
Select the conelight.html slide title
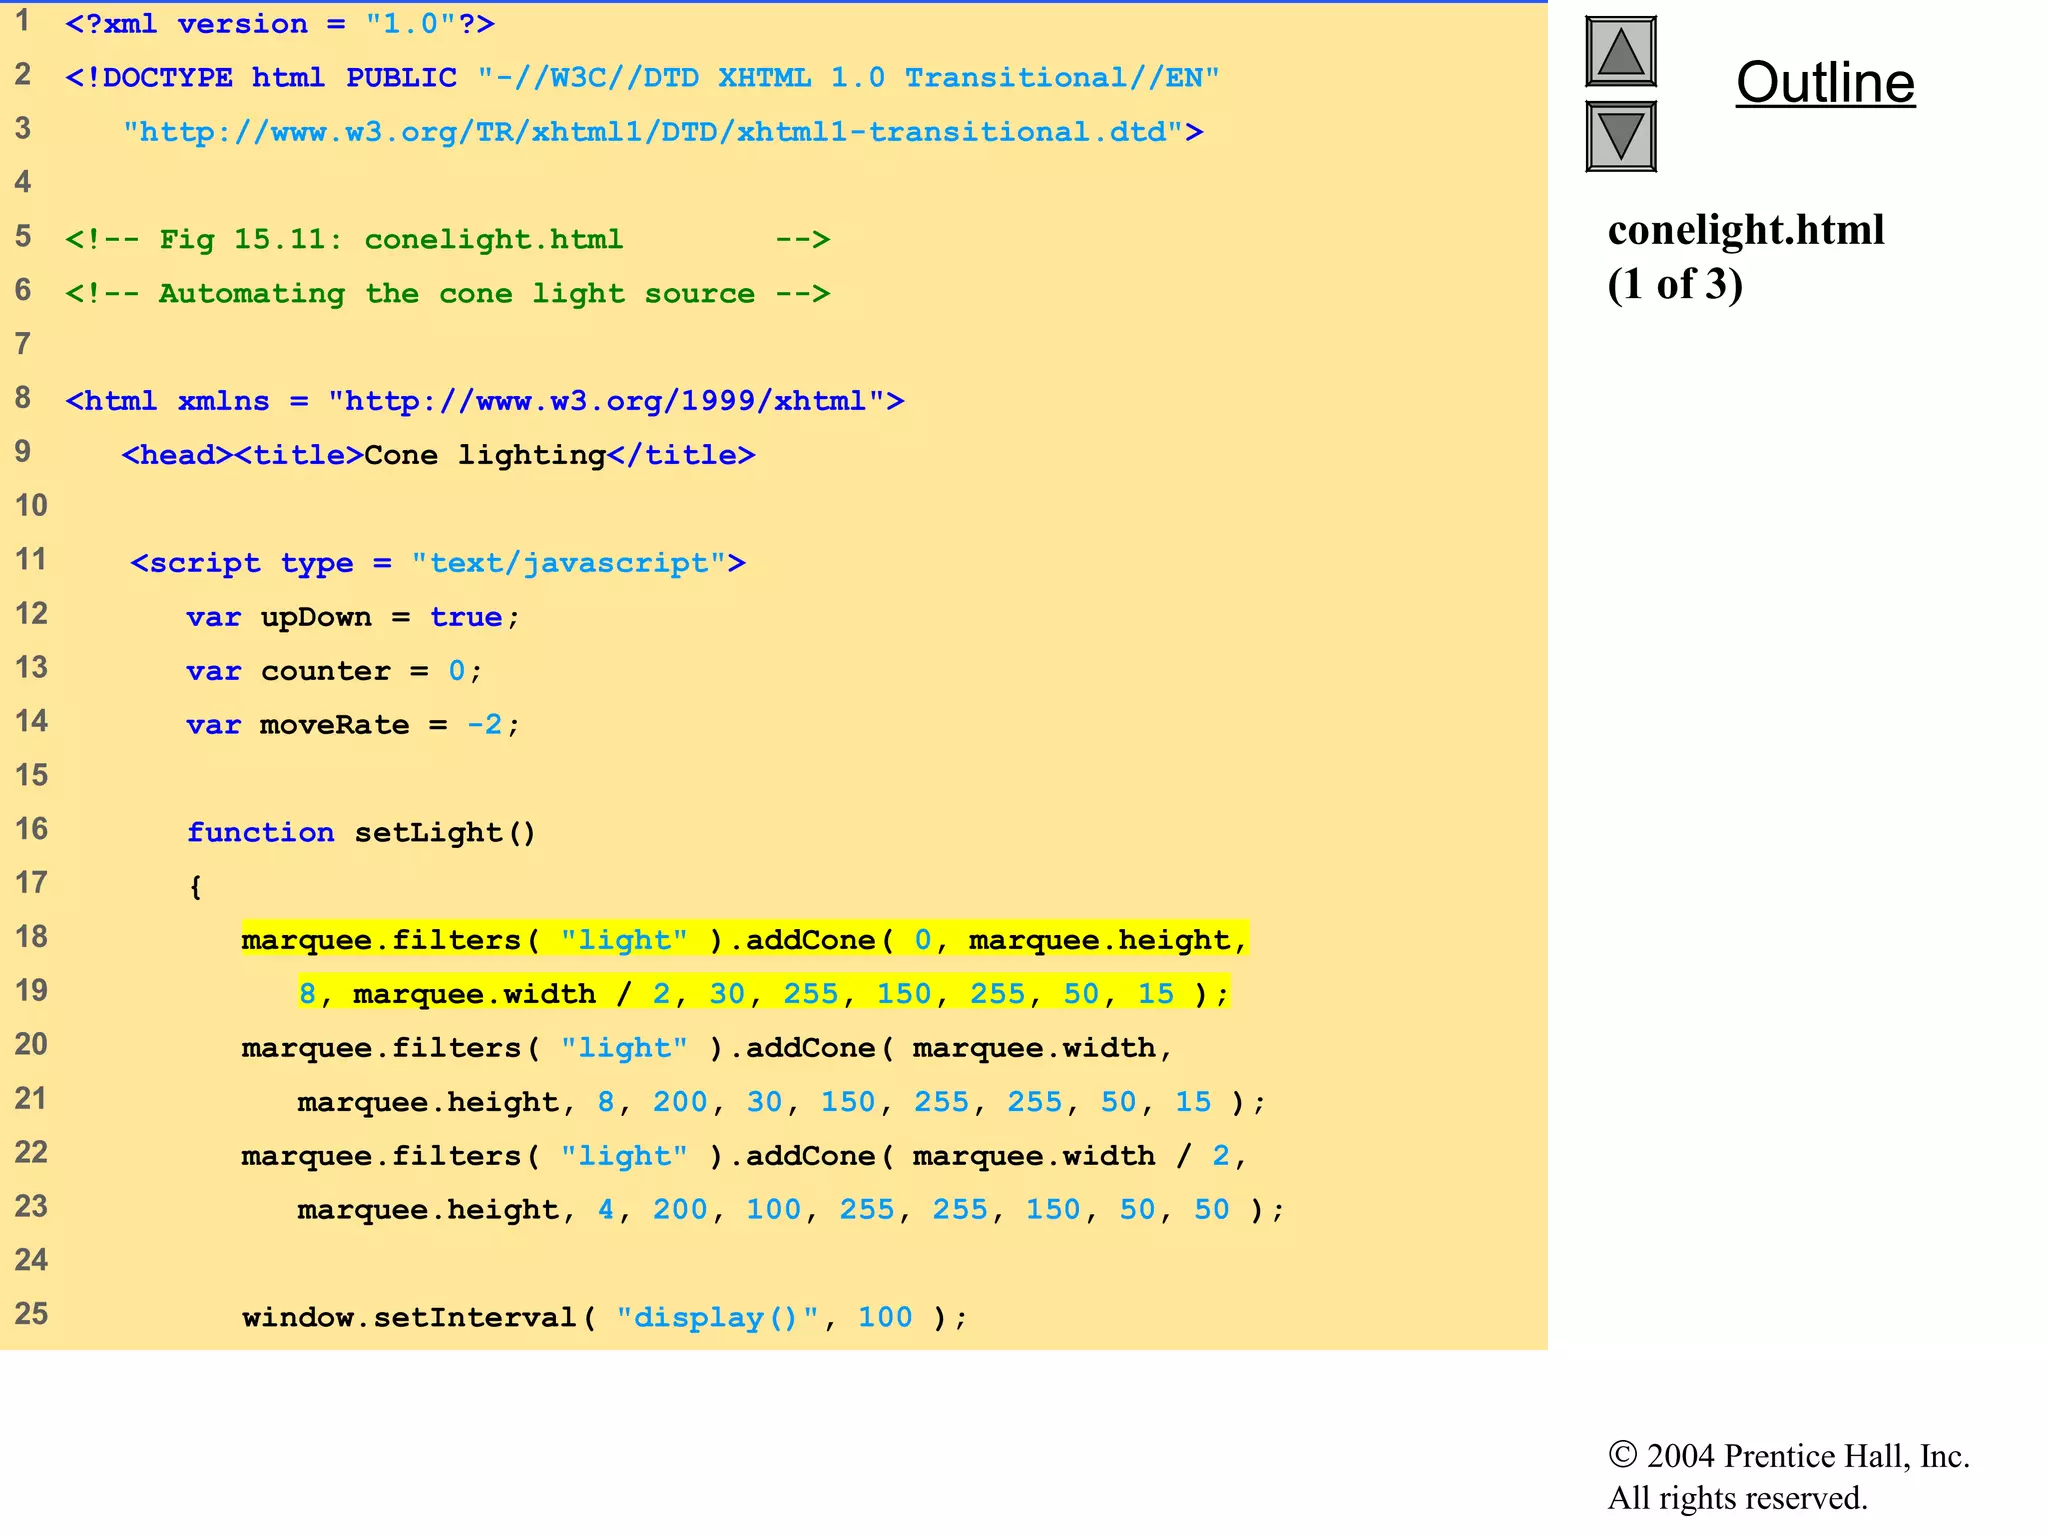pyautogui.click(x=1746, y=230)
